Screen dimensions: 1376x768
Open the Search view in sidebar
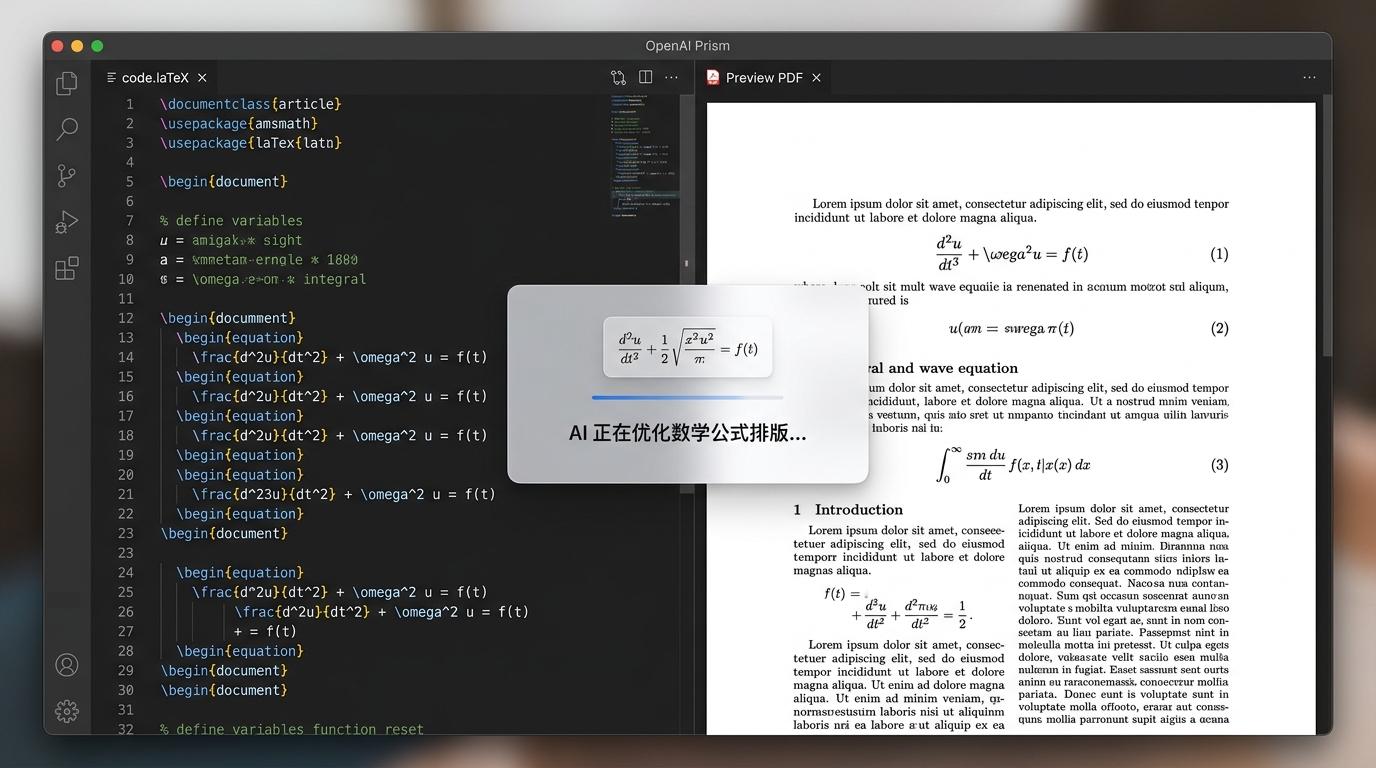[x=67, y=129]
